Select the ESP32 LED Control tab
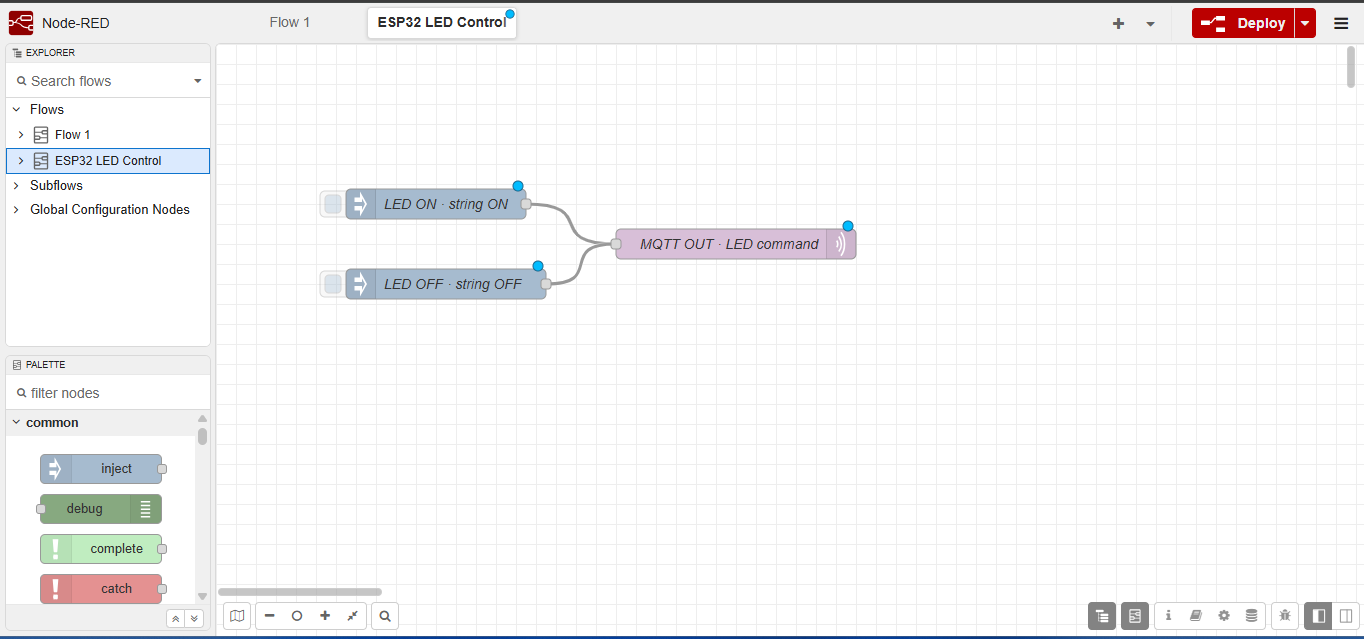Image resolution: width=1364 pixels, height=639 pixels. click(442, 22)
